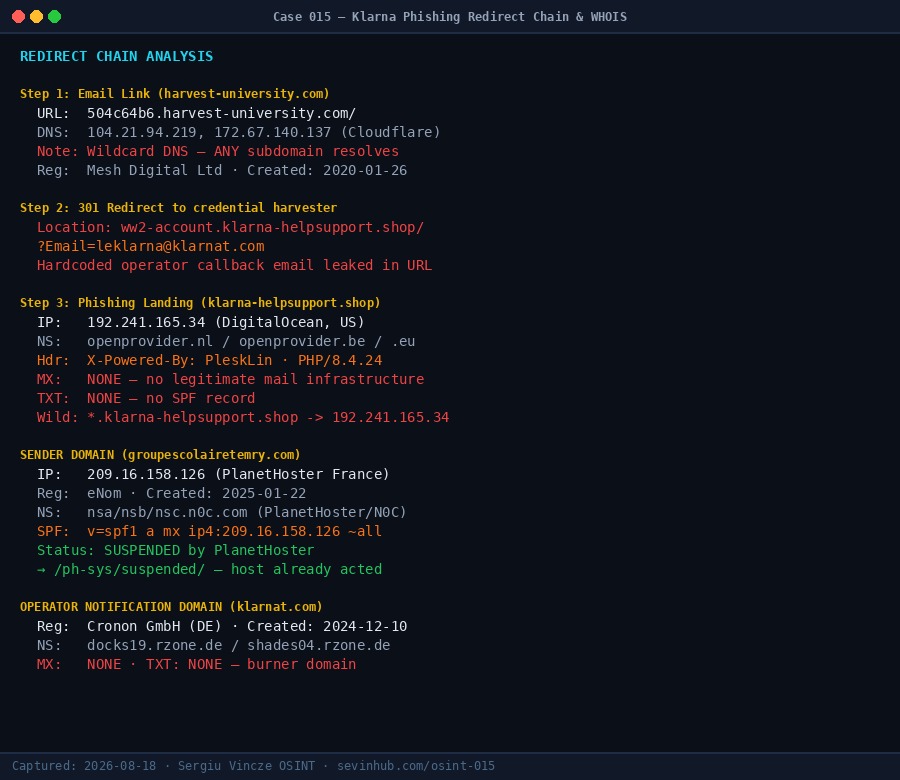Open the sevinhub.com/osint-015 footer link
The width and height of the screenshot is (900, 780).
pyautogui.click(x=416, y=766)
